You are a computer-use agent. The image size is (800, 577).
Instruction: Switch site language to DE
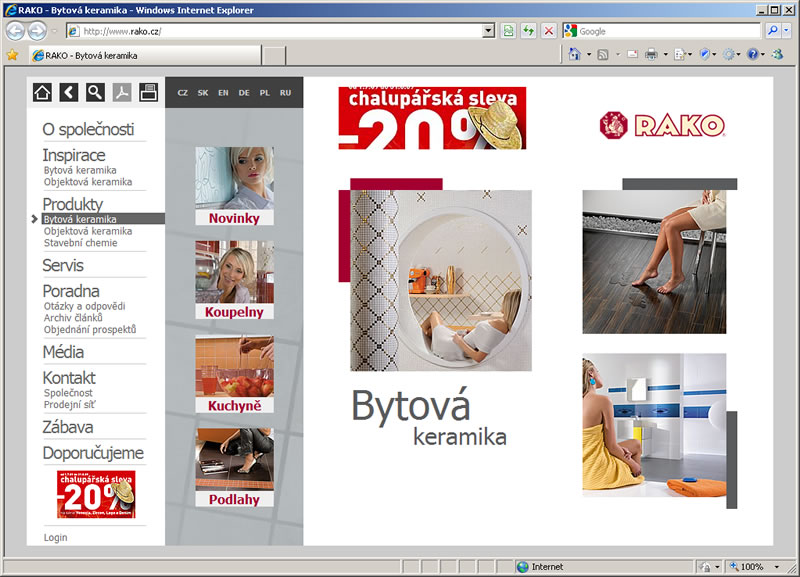[x=244, y=93]
